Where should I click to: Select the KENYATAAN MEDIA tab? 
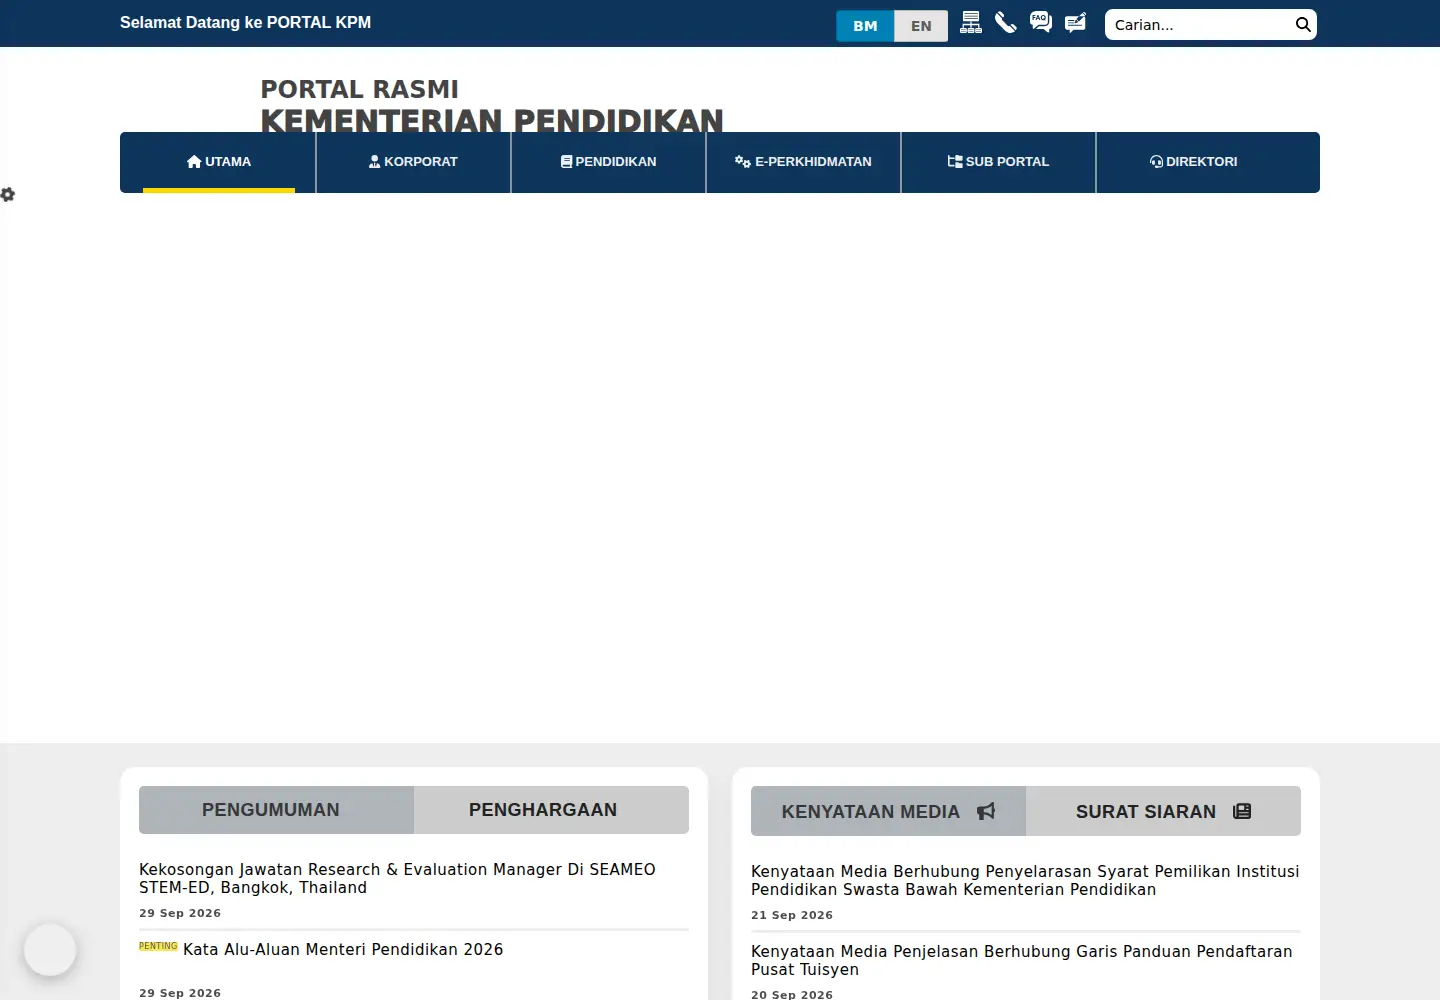pos(888,811)
